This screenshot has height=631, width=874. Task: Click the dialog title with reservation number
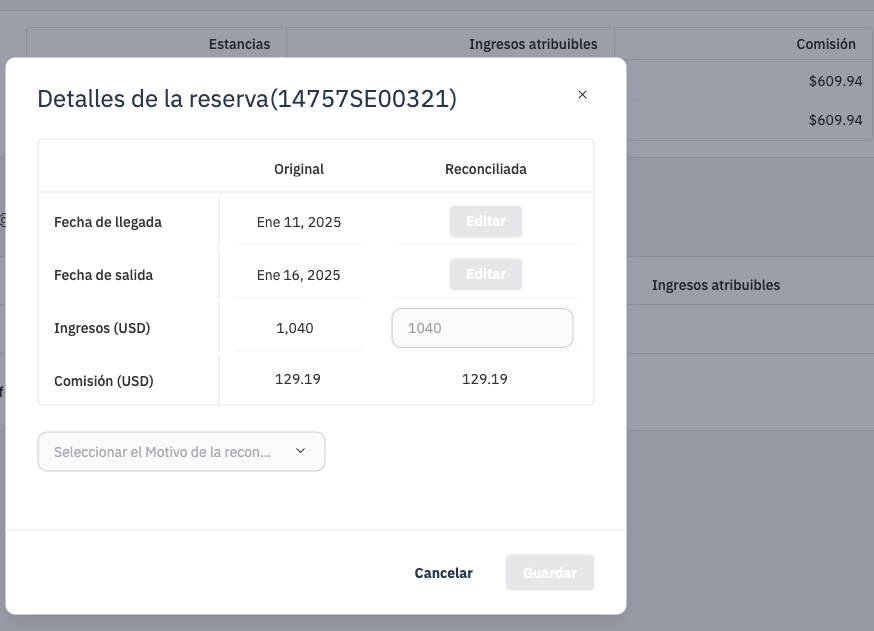(x=247, y=99)
